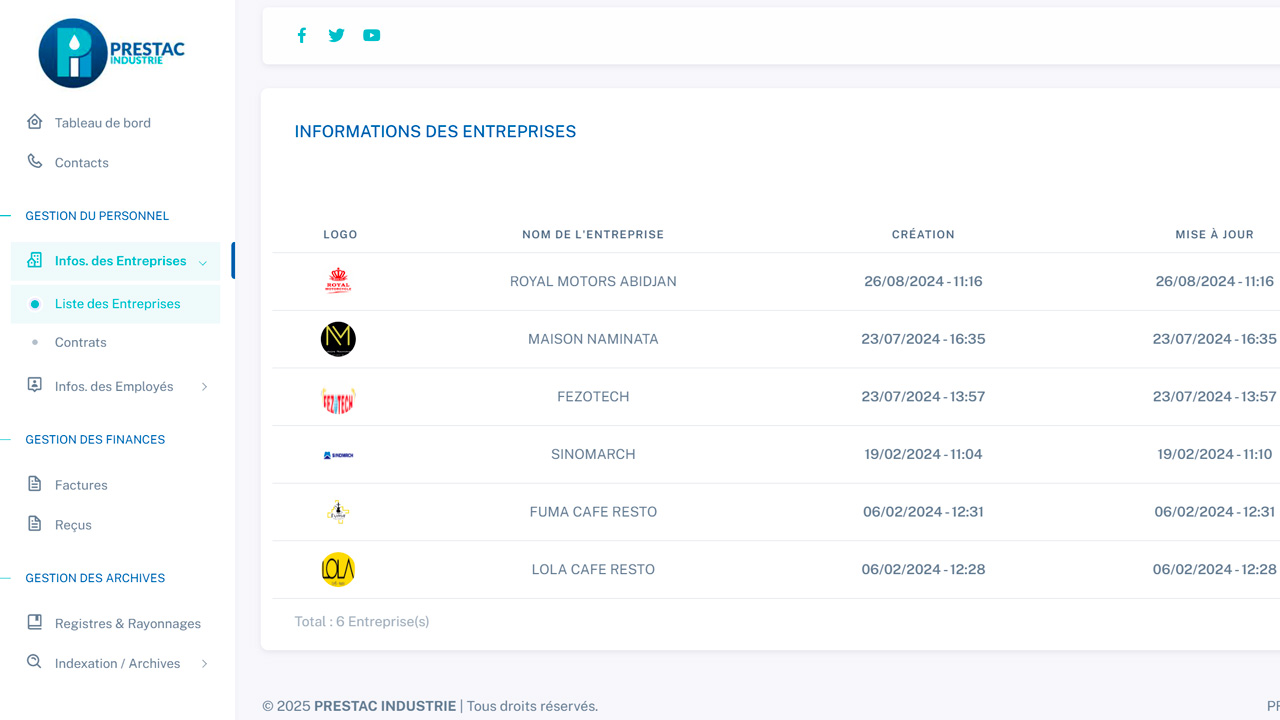Open the Contrats submenu item

coord(80,342)
